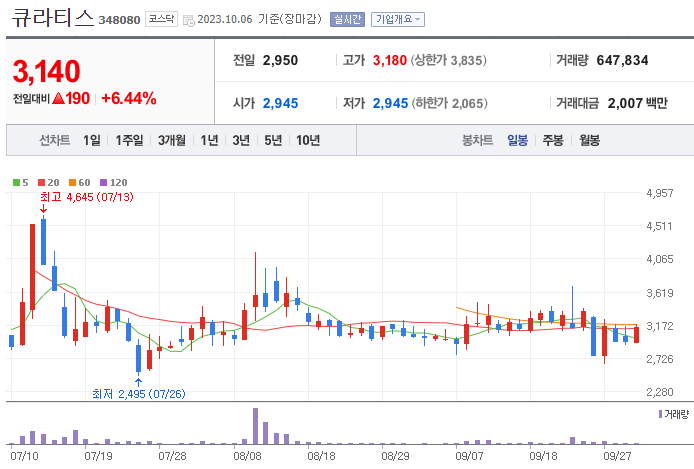694x469 pixels.
Task: Select the 주봉 candle chart
Action: pos(553,141)
